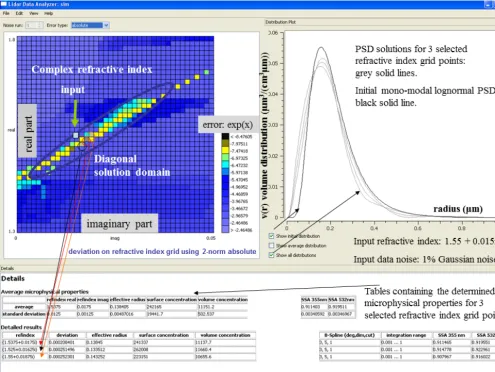This screenshot has width=495, height=372.
Task: Click volume concentration cell 10655.6
Action: pyautogui.click(x=225, y=357)
